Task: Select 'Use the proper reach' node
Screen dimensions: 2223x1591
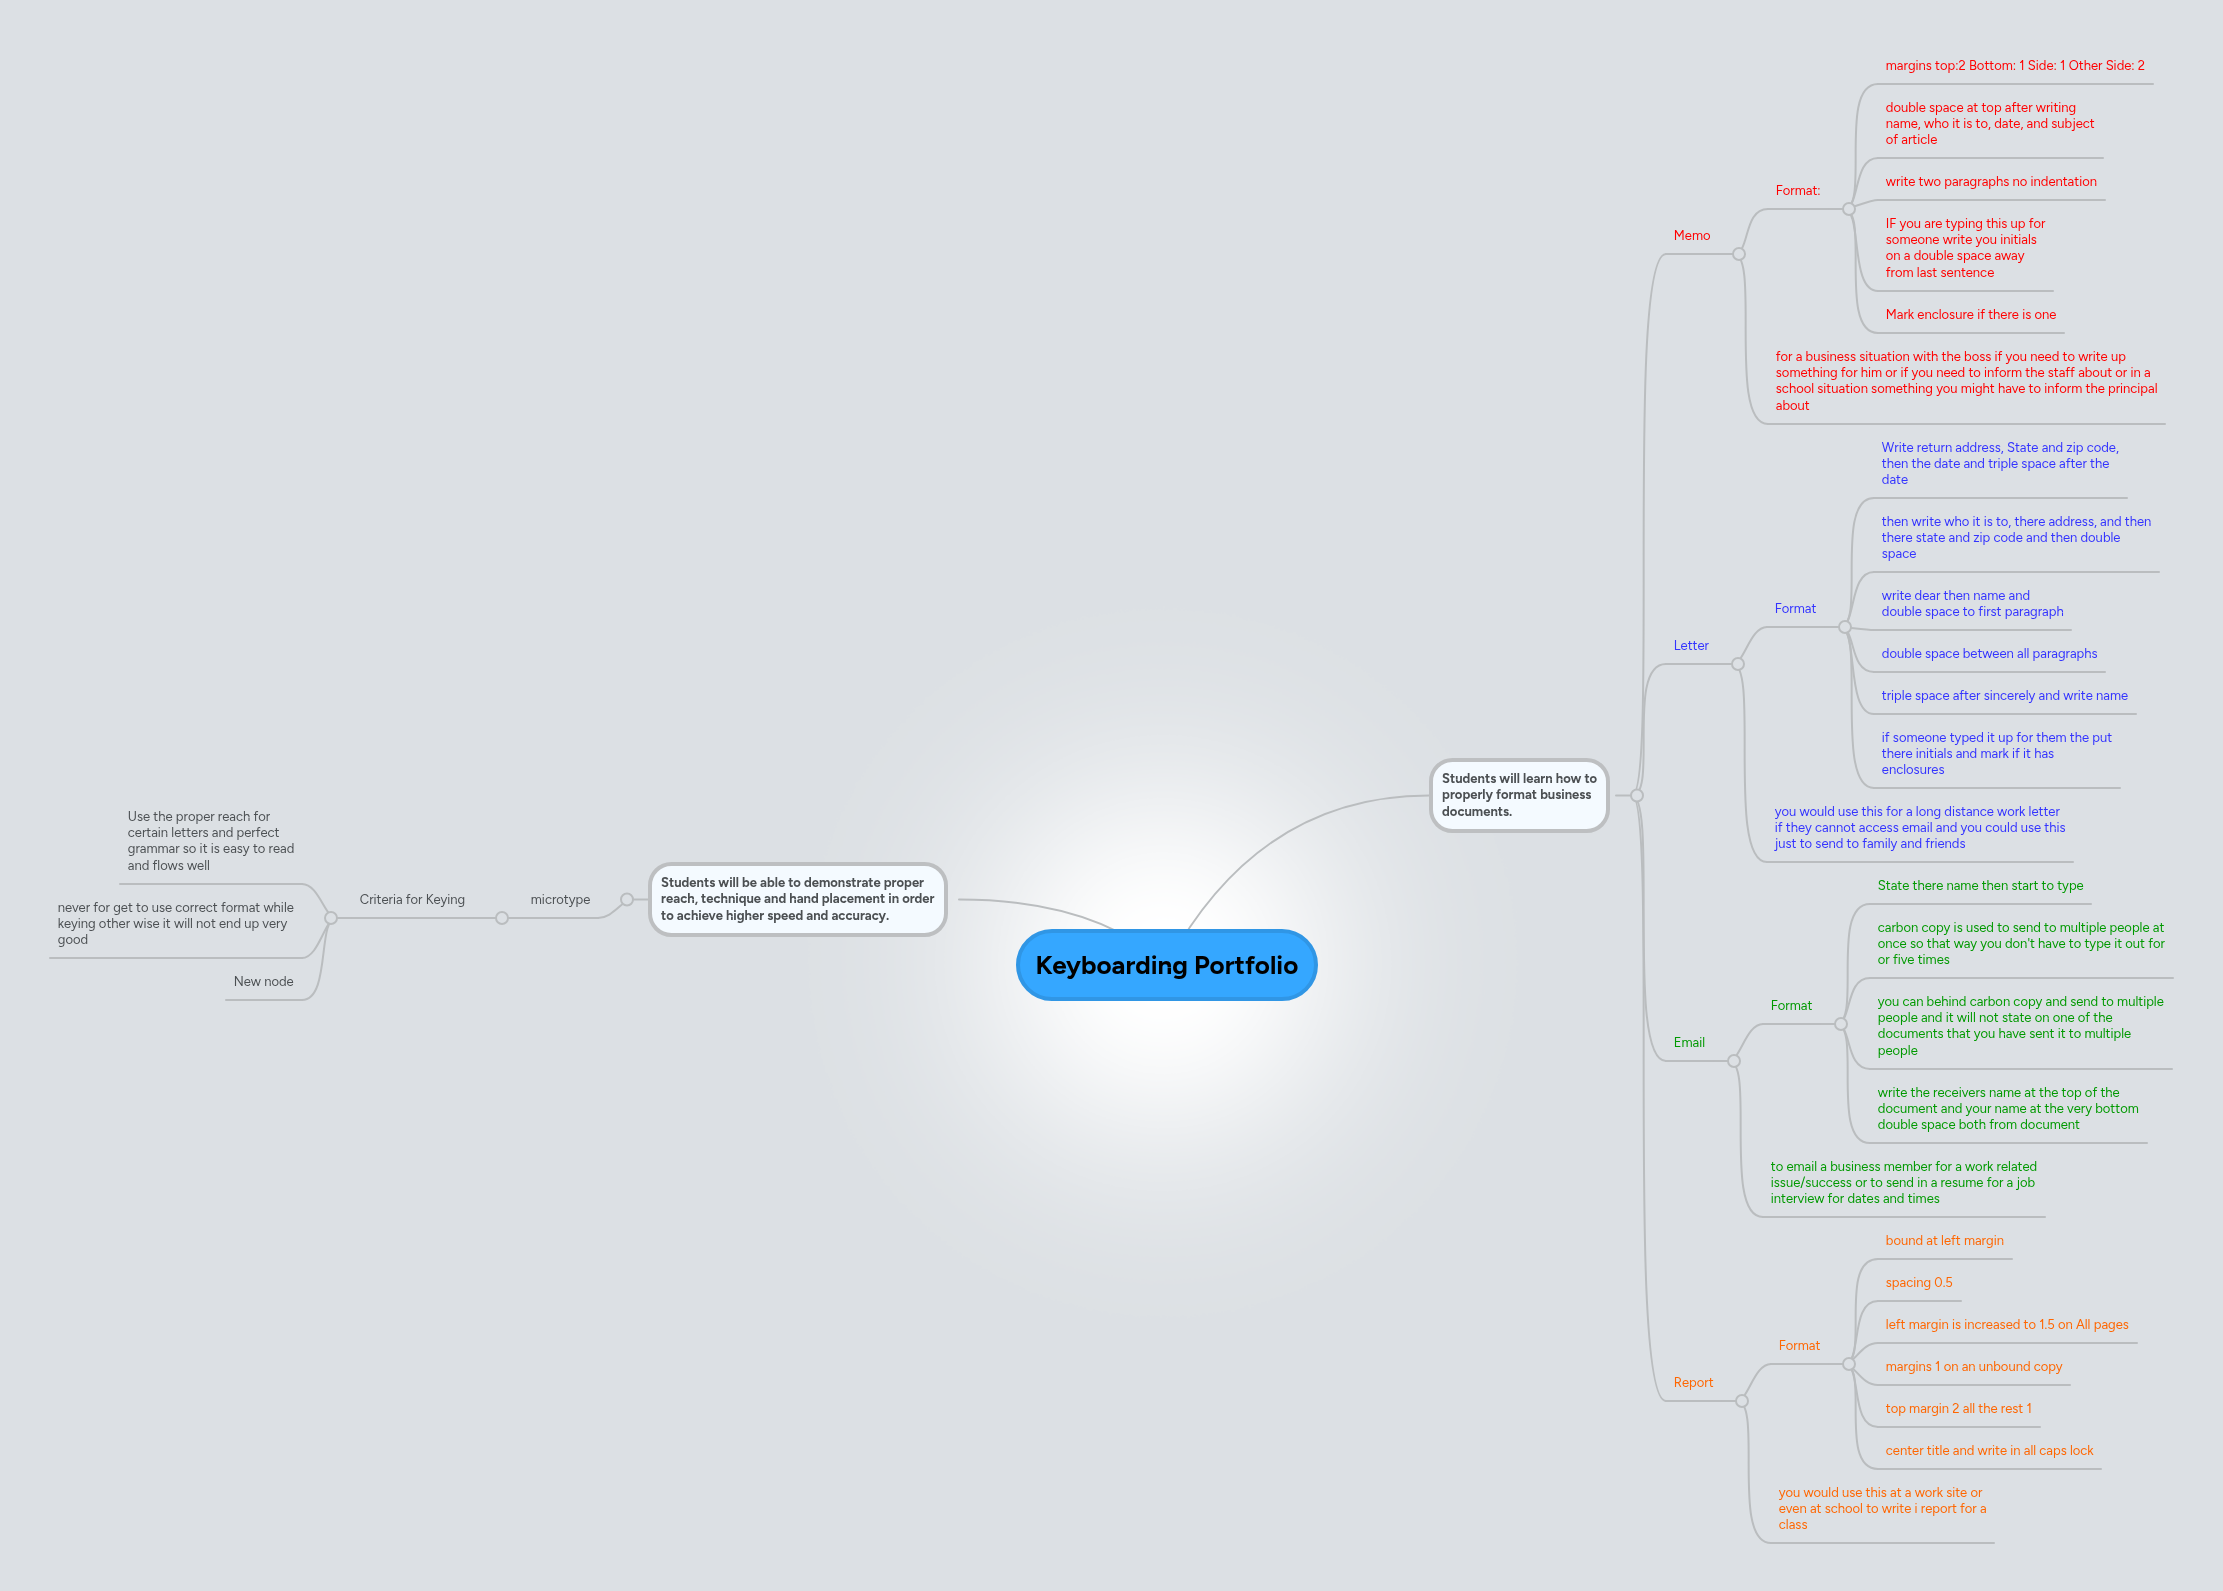Action: click(211, 841)
